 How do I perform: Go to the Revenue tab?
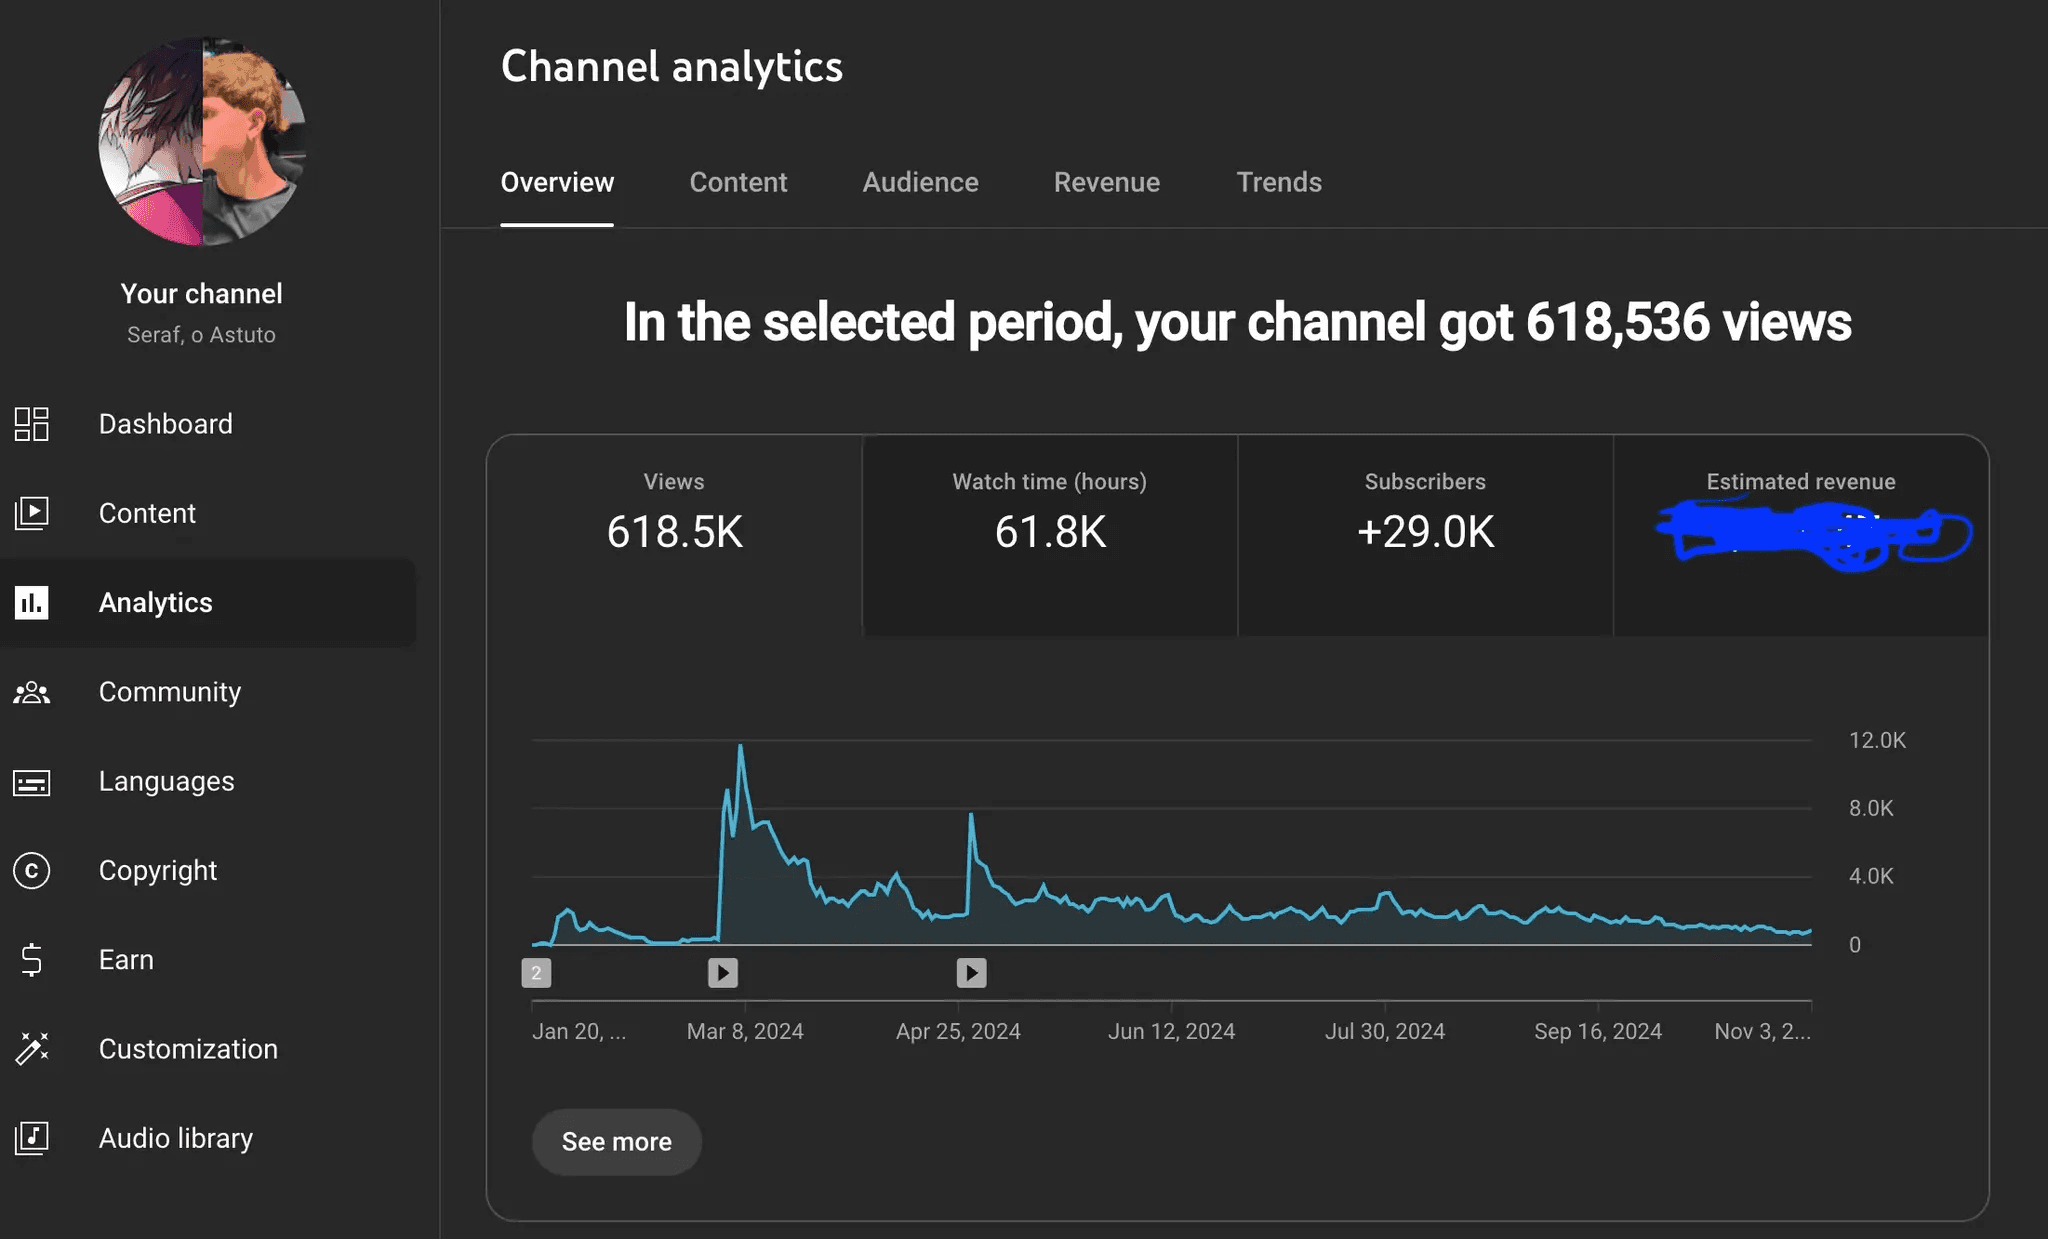[x=1106, y=182]
